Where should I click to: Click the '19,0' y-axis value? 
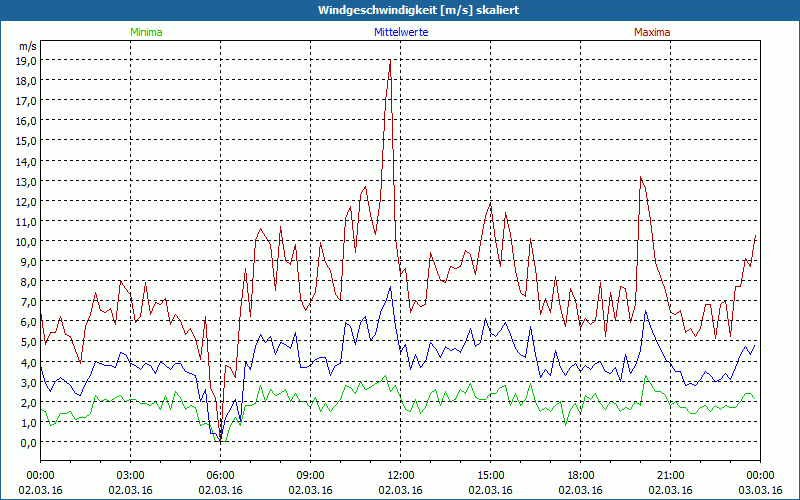point(26,60)
